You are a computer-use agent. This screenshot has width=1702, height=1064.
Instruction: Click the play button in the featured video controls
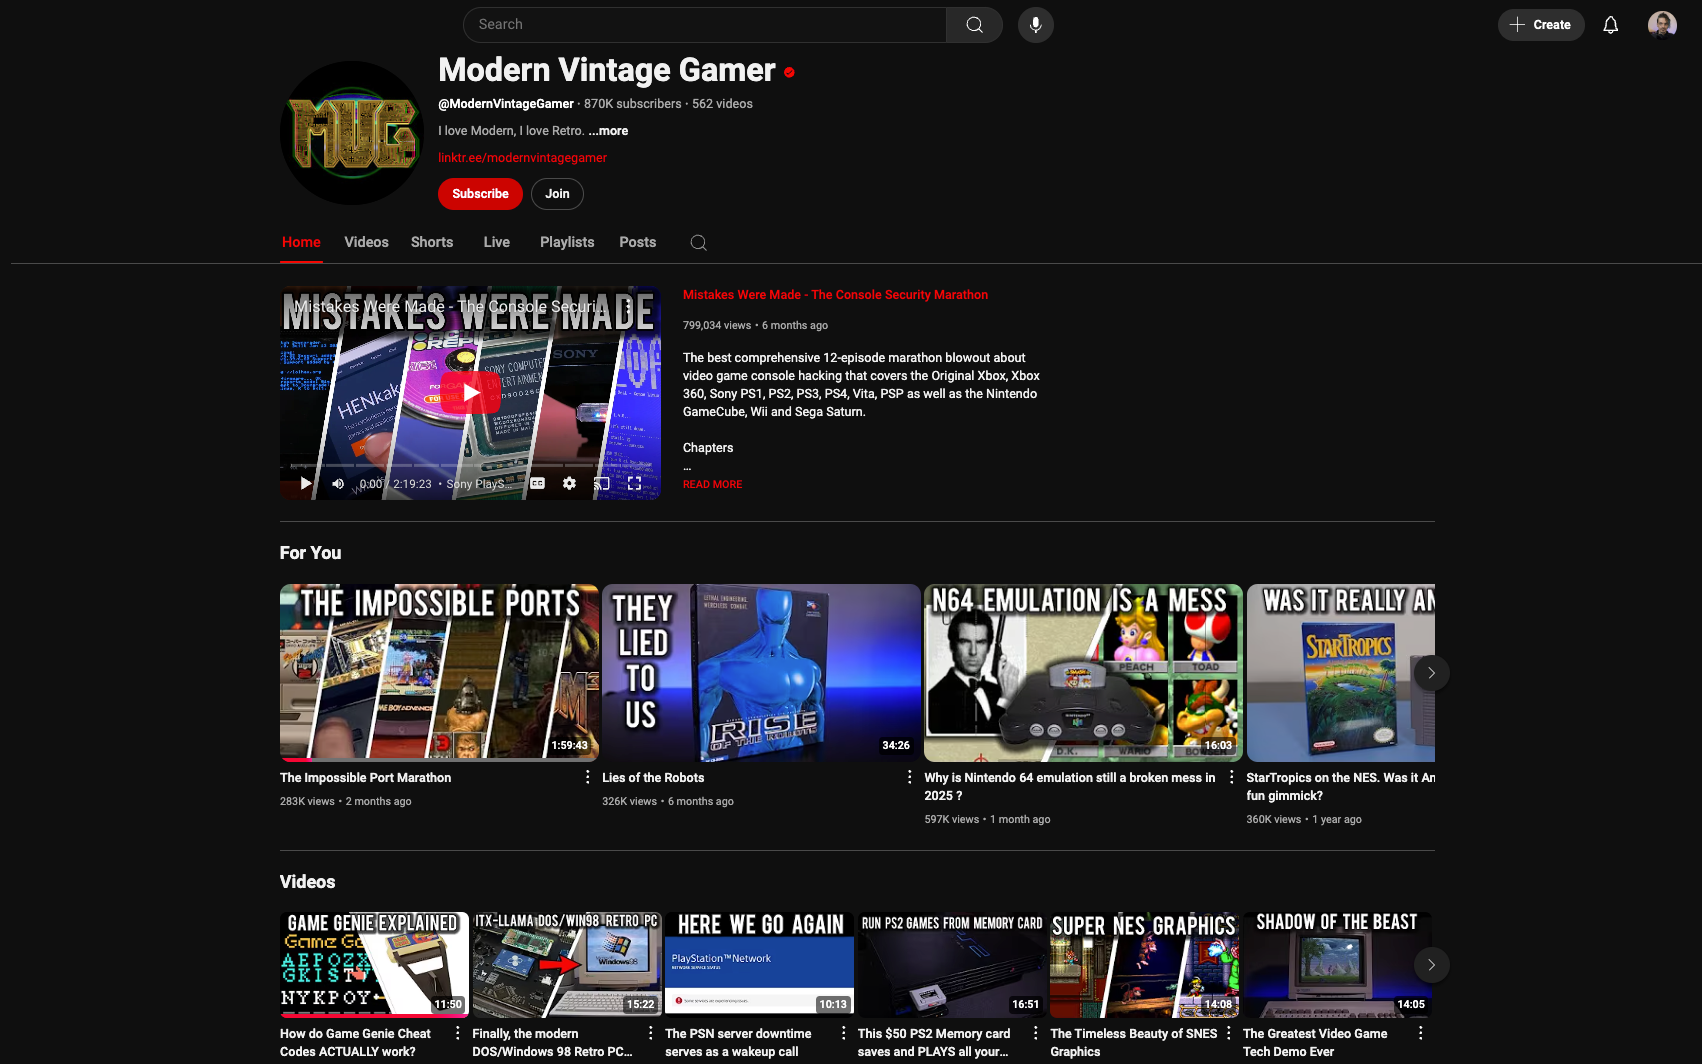306,484
